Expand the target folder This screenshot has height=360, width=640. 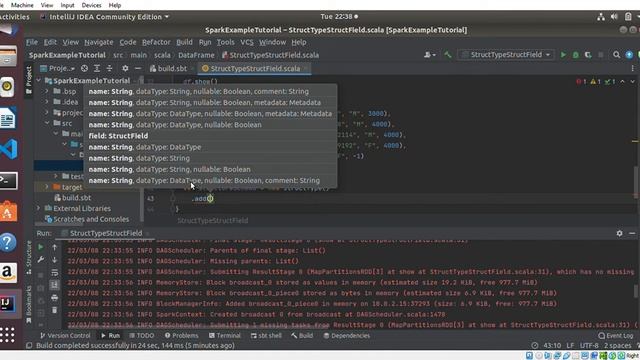[x=47, y=187]
